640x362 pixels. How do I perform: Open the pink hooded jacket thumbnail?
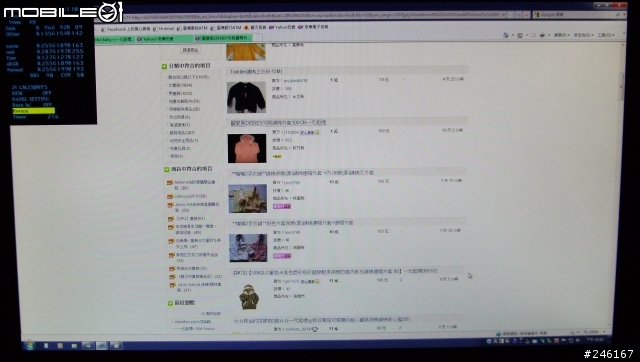coord(247,149)
